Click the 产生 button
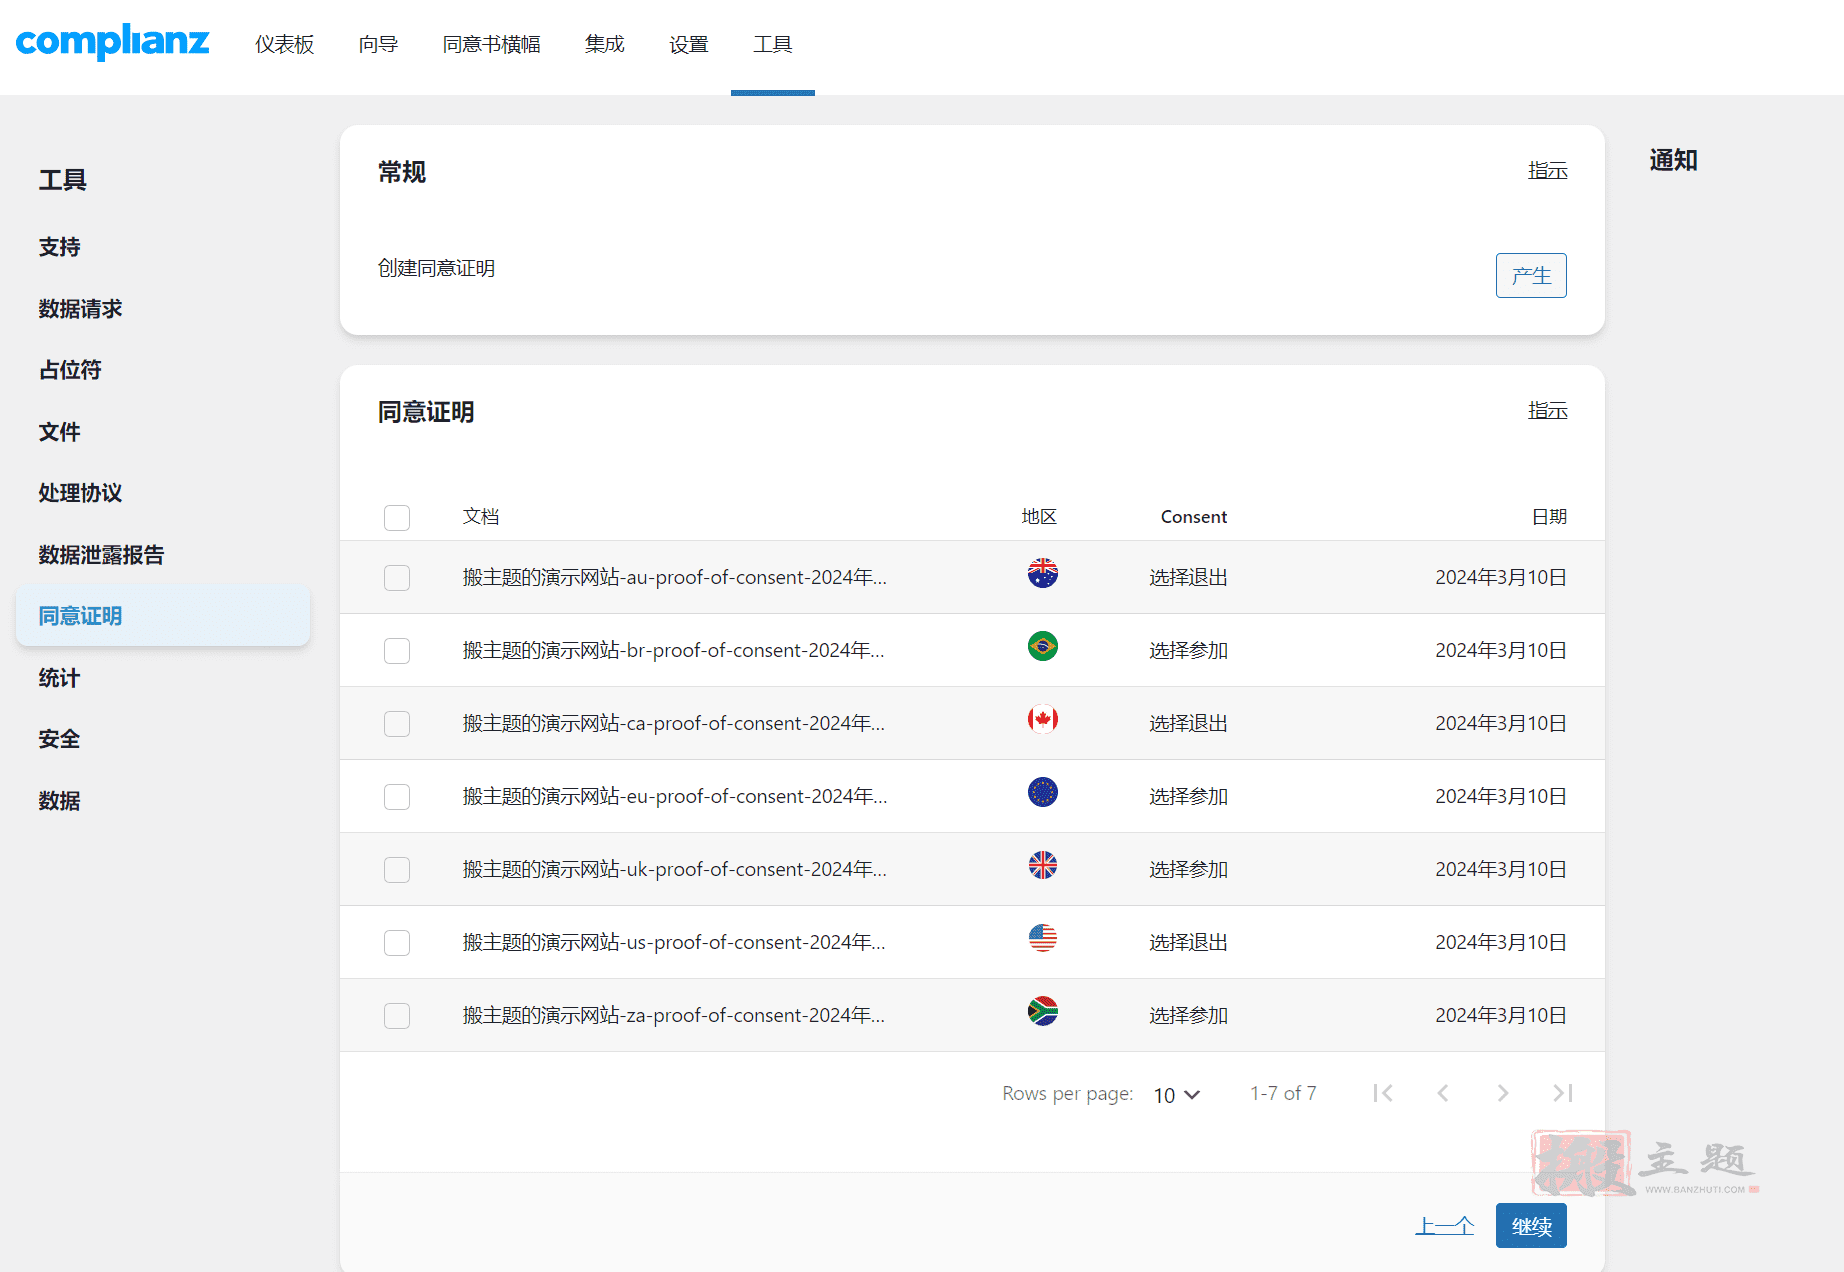This screenshot has height=1272, width=1844. point(1531,275)
